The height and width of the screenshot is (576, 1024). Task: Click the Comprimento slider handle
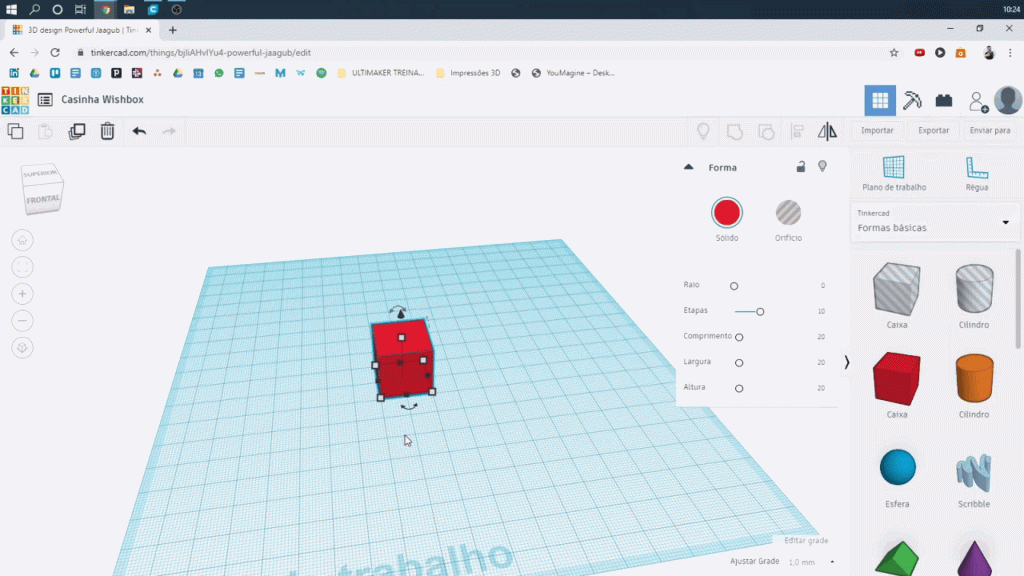(739, 337)
